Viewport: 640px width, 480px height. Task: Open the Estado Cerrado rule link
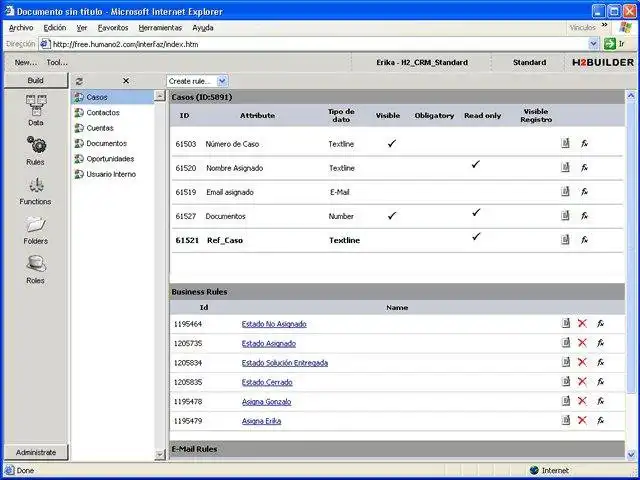266,382
